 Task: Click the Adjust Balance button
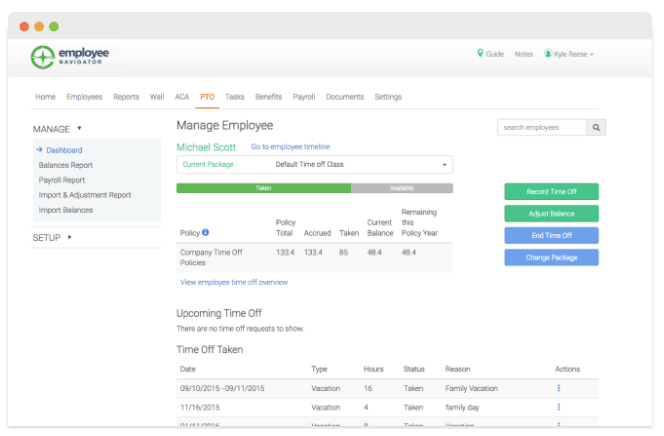coord(551,213)
